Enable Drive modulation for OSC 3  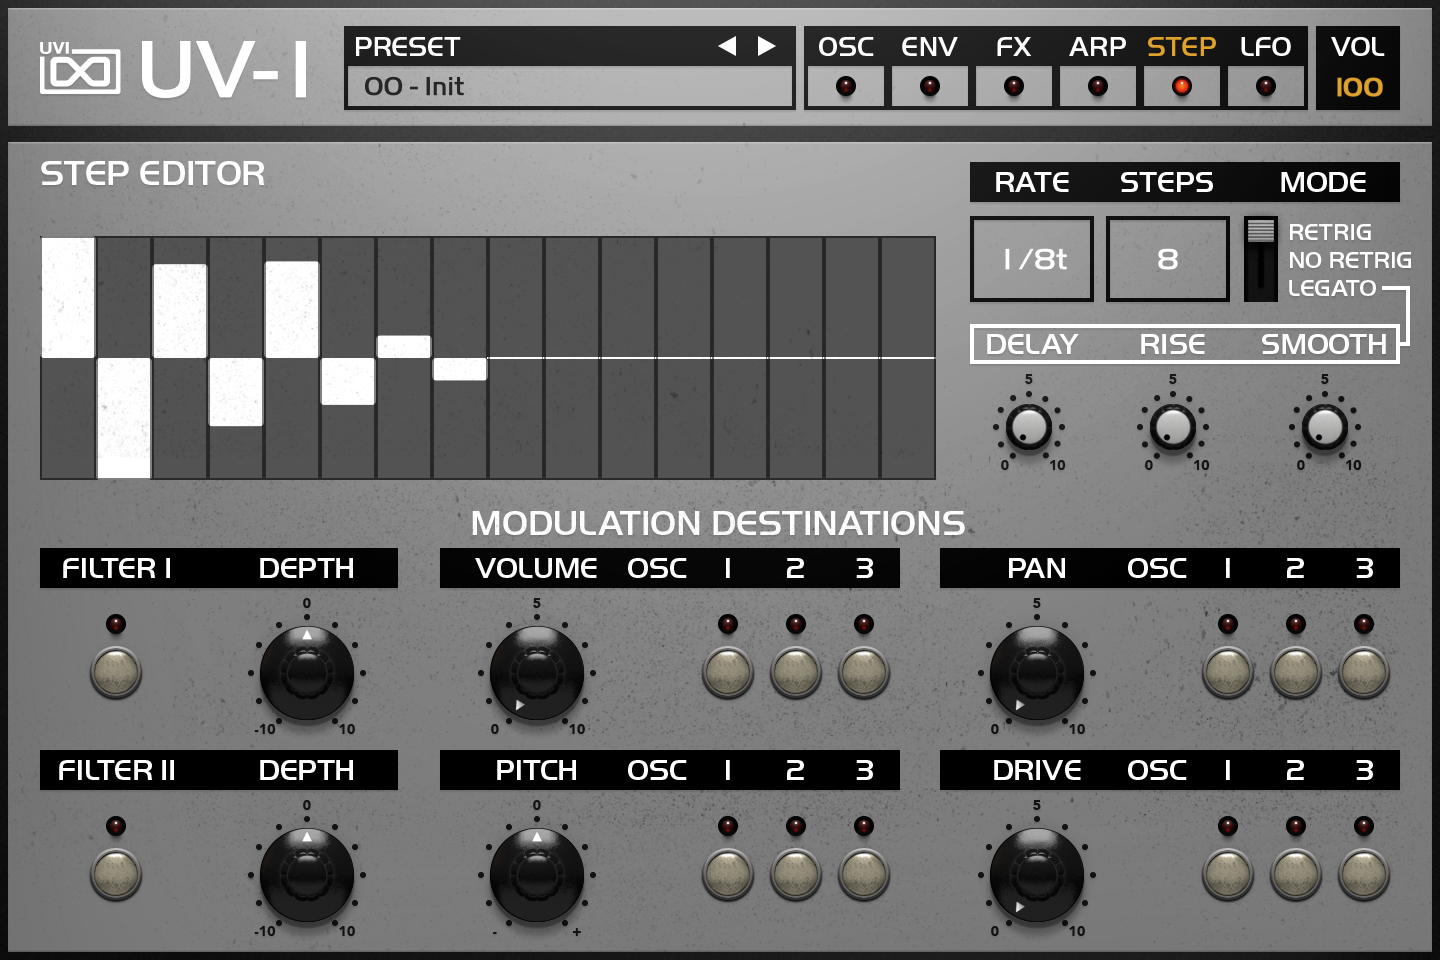1364,874
